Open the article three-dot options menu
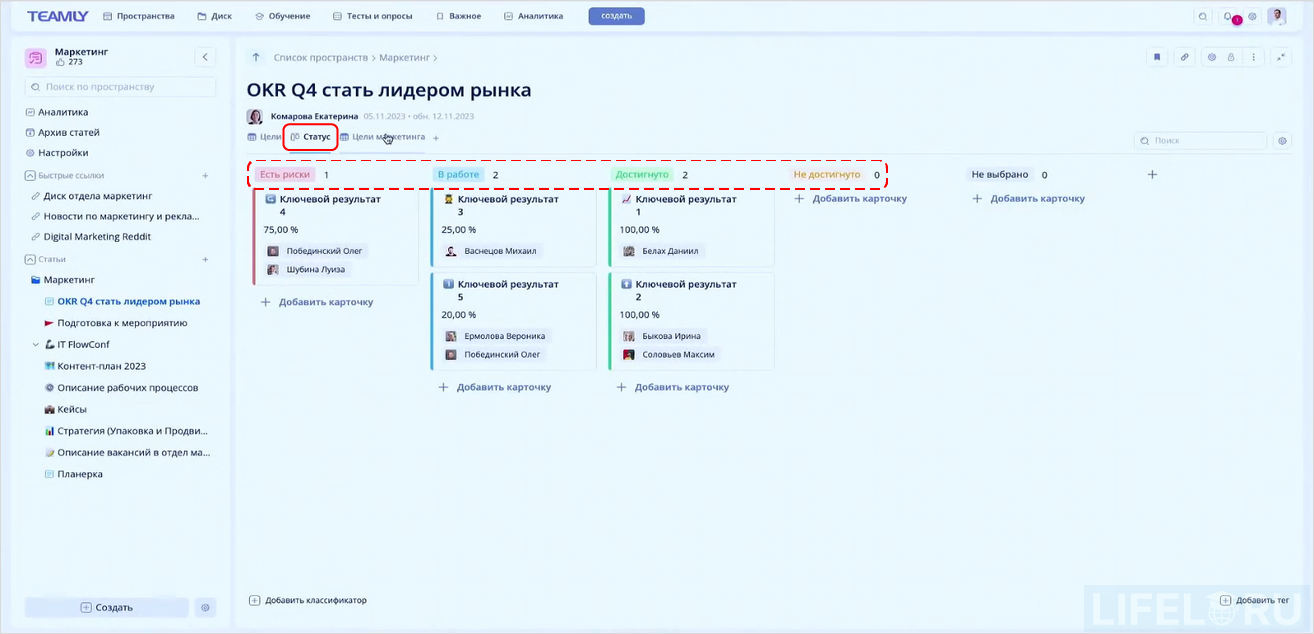This screenshot has width=1314, height=634. pyautogui.click(x=1253, y=57)
